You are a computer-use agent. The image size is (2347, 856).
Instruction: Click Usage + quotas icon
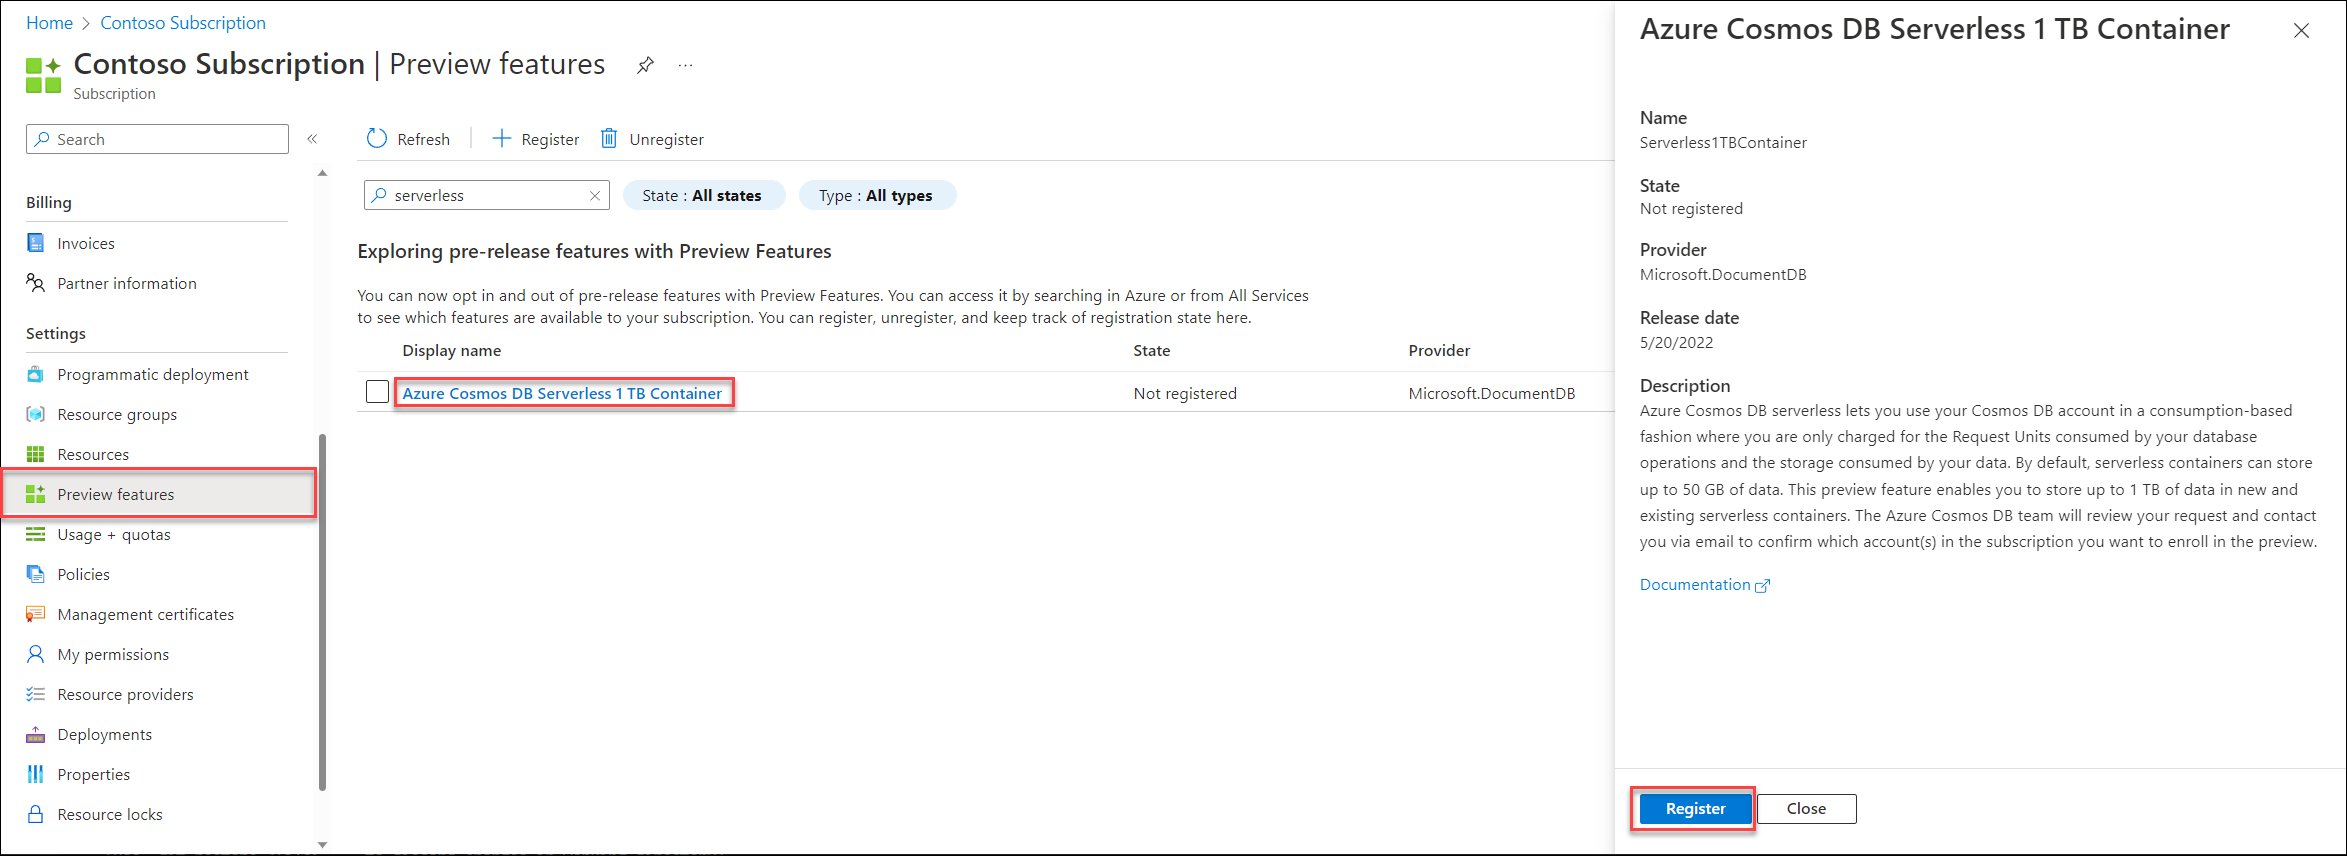point(36,534)
